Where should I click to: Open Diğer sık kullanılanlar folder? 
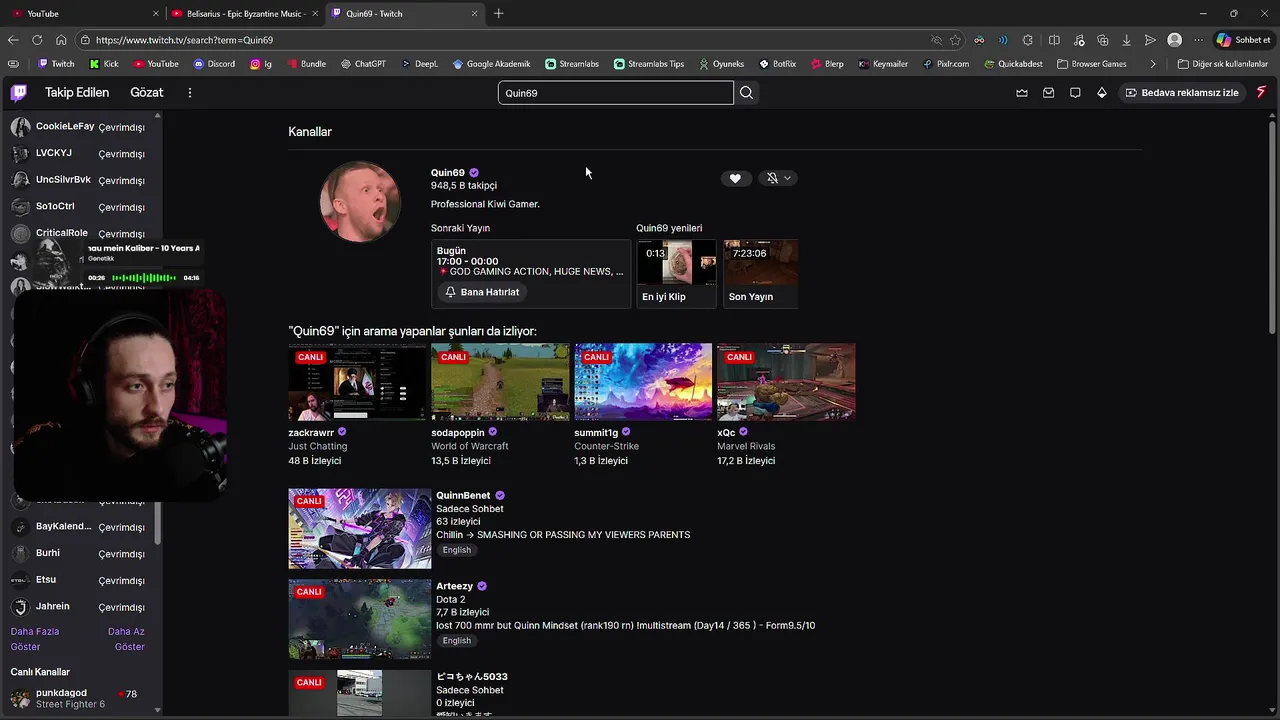coord(1222,64)
